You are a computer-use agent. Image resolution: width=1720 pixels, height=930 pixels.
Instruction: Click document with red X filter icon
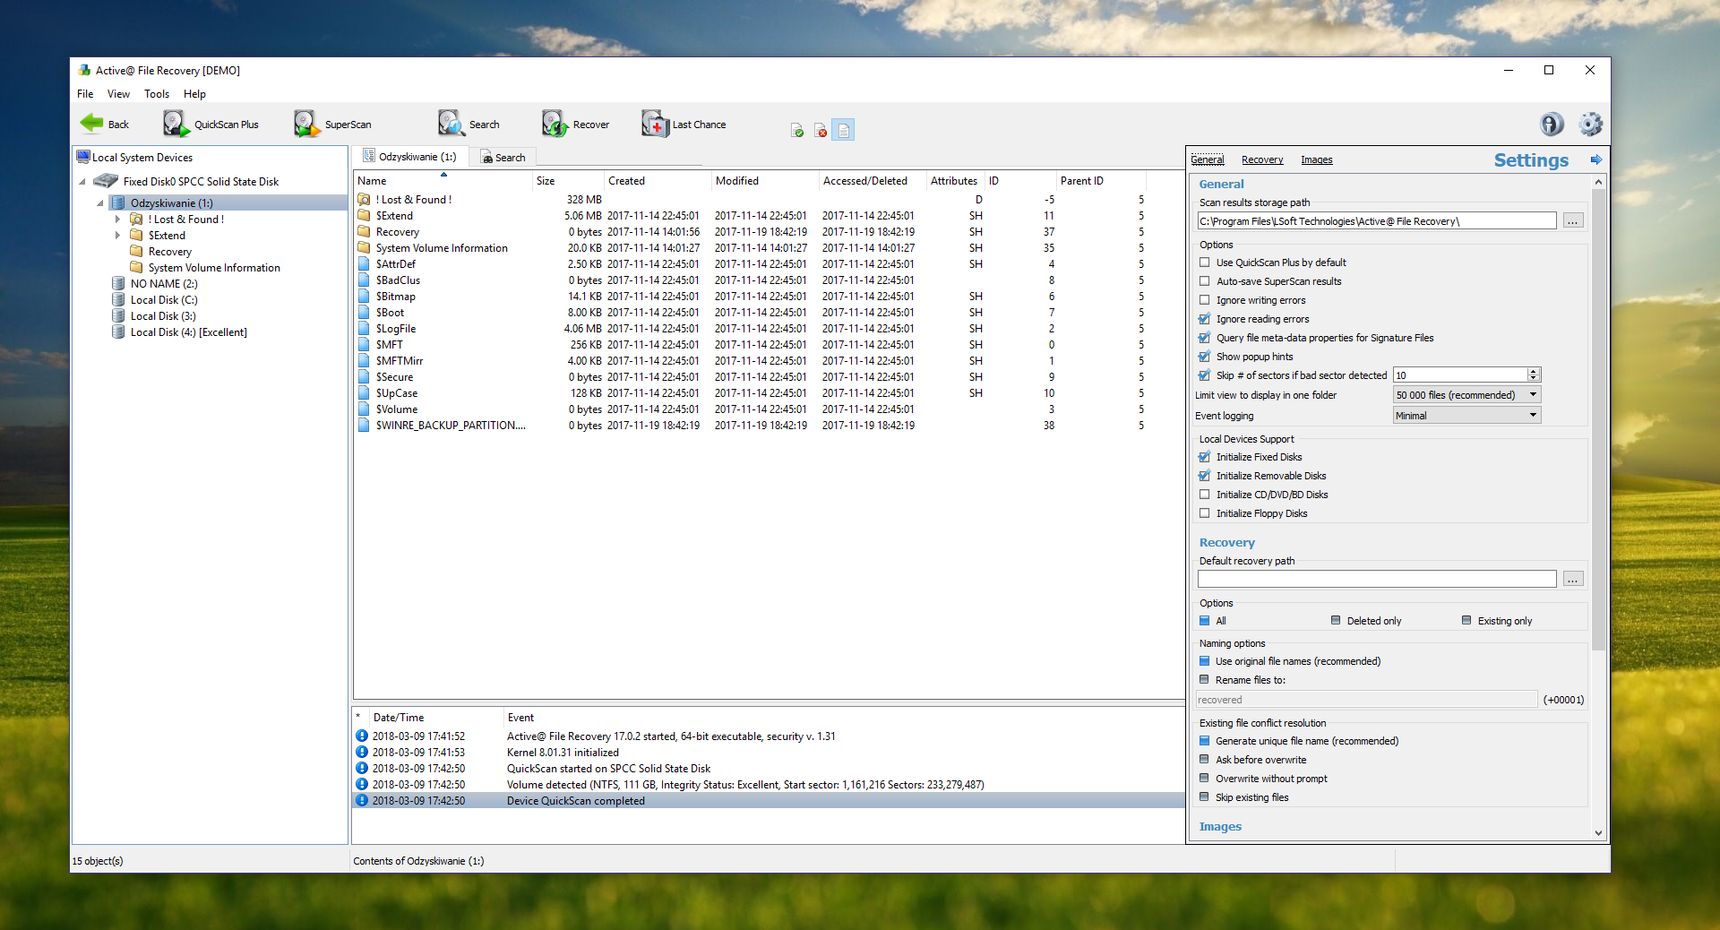click(x=820, y=130)
